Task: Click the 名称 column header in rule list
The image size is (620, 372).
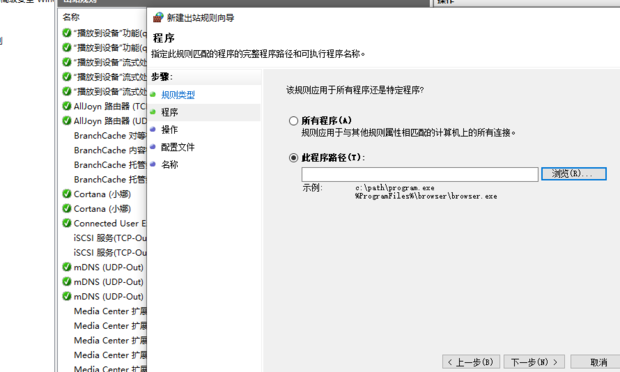Action: click(71, 17)
